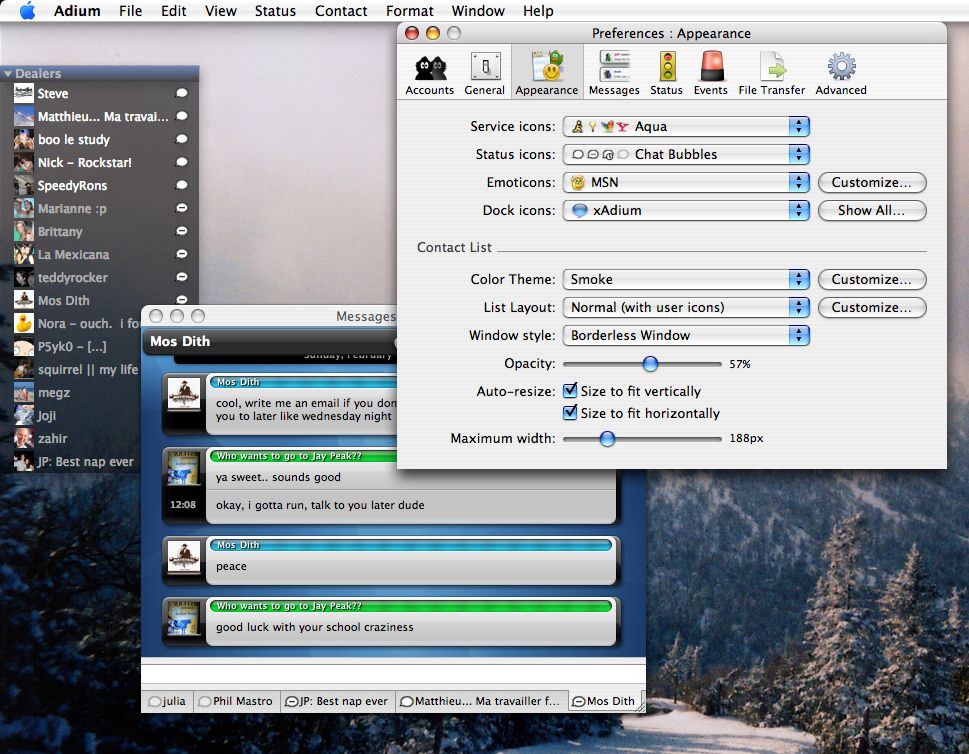Collapse the Dealers contact group
The width and height of the screenshot is (969, 754).
pyautogui.click(x=8, y=74)
